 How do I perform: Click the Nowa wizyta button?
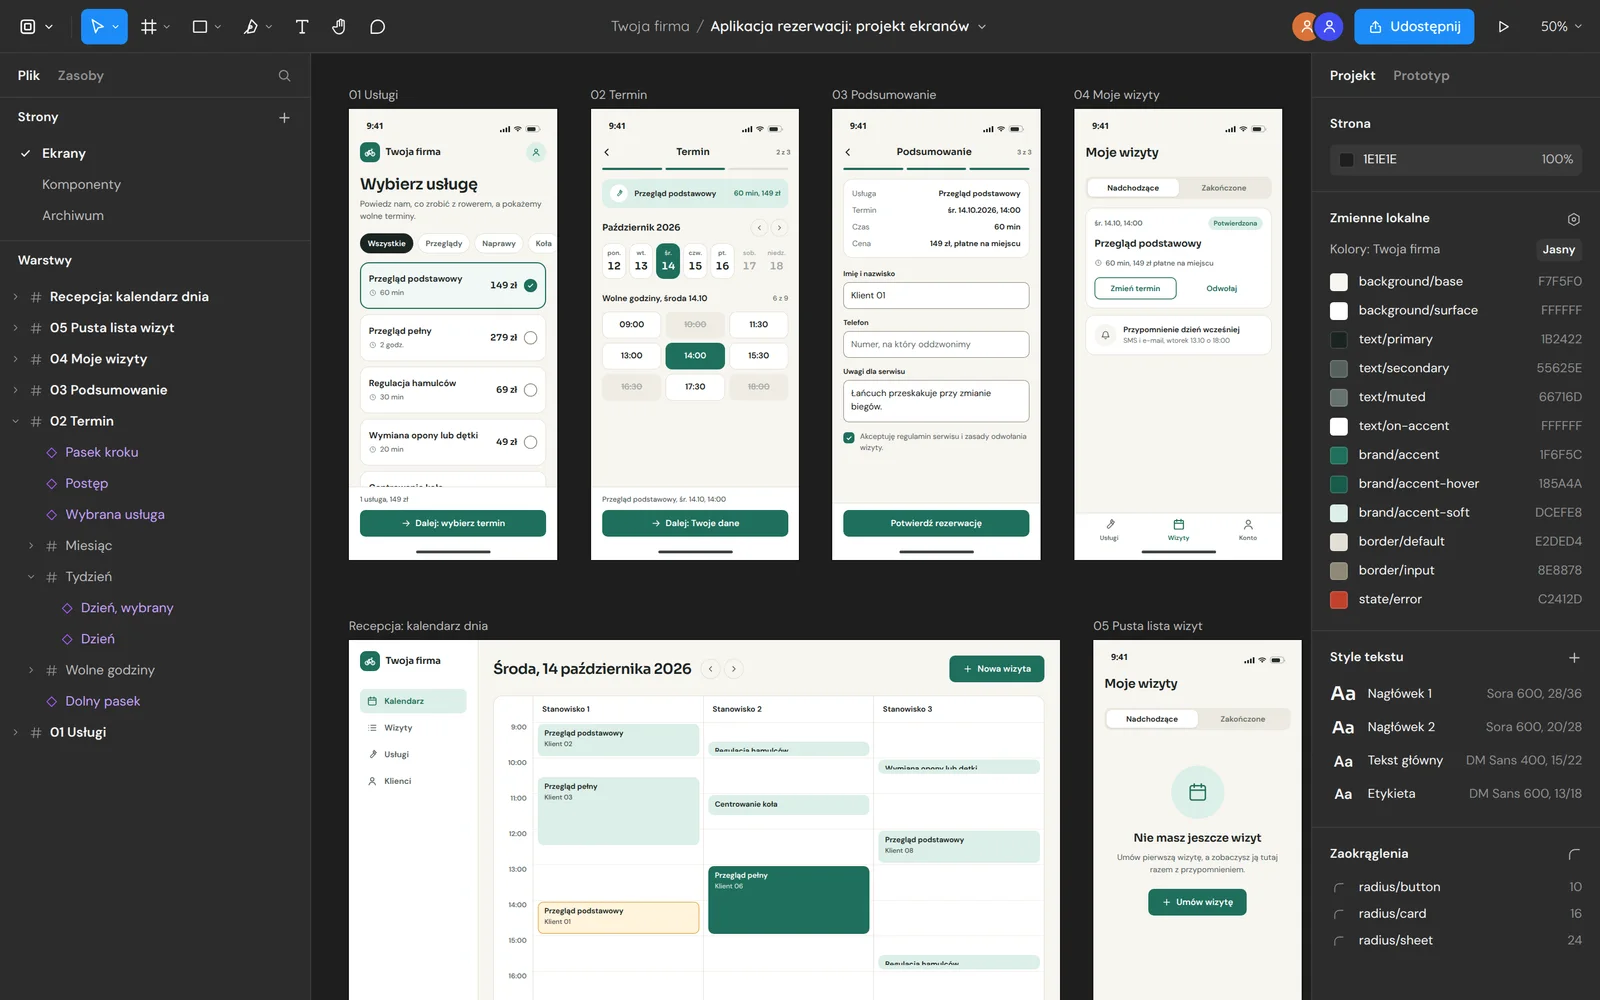tap(997, 669)
